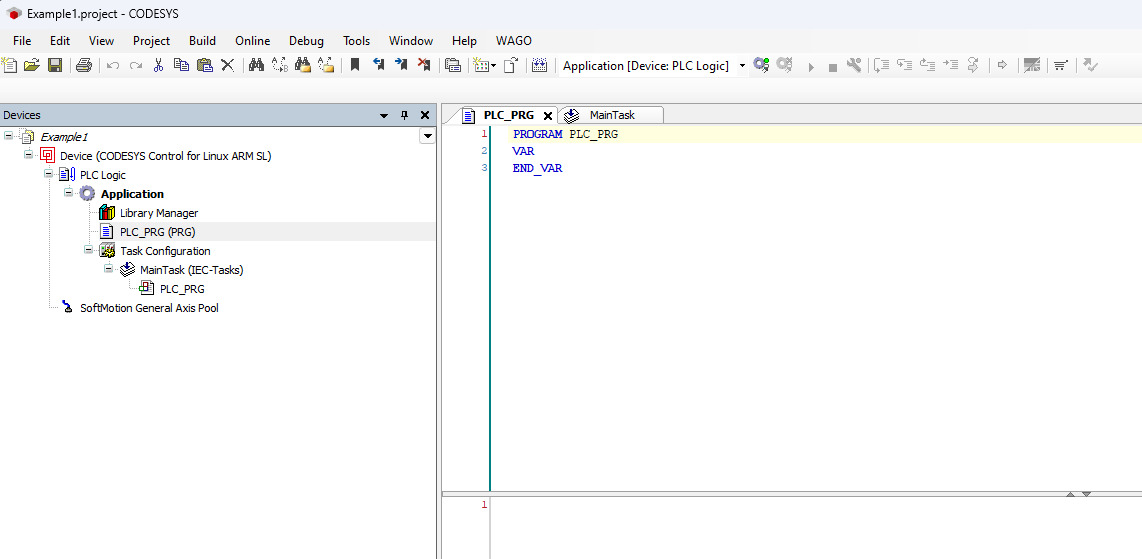The image size is (1142, 559).
Task: Click the Toggle Bookmark icon
Action: coord(354,65)
